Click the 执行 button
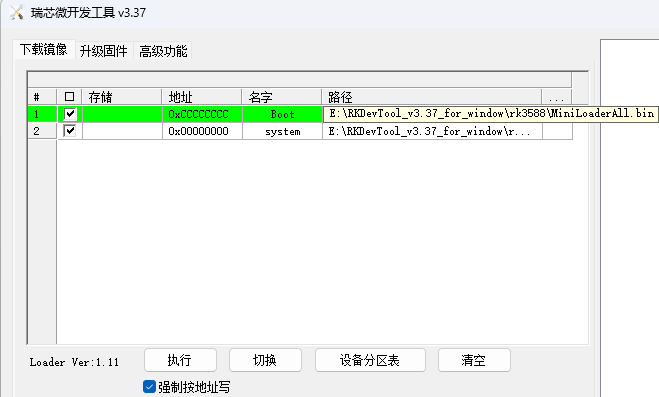Viewport: 659px width, 397px height. point(180,360)
